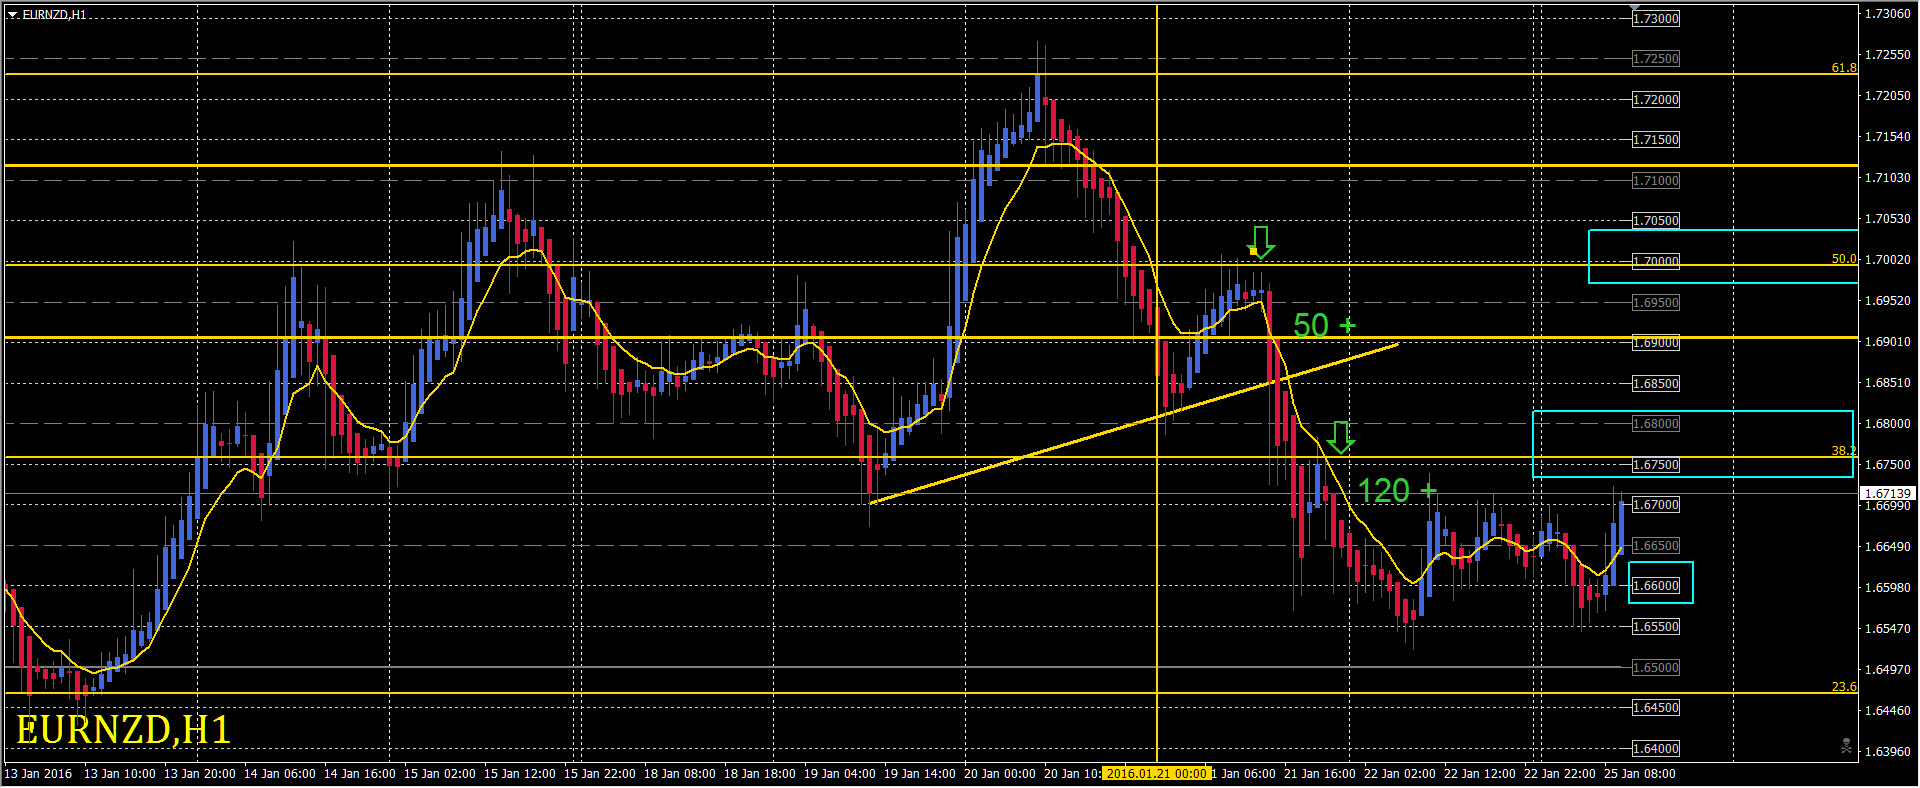
Task: Click the boxed 1.68500 price label
Action: (1656, 384)
